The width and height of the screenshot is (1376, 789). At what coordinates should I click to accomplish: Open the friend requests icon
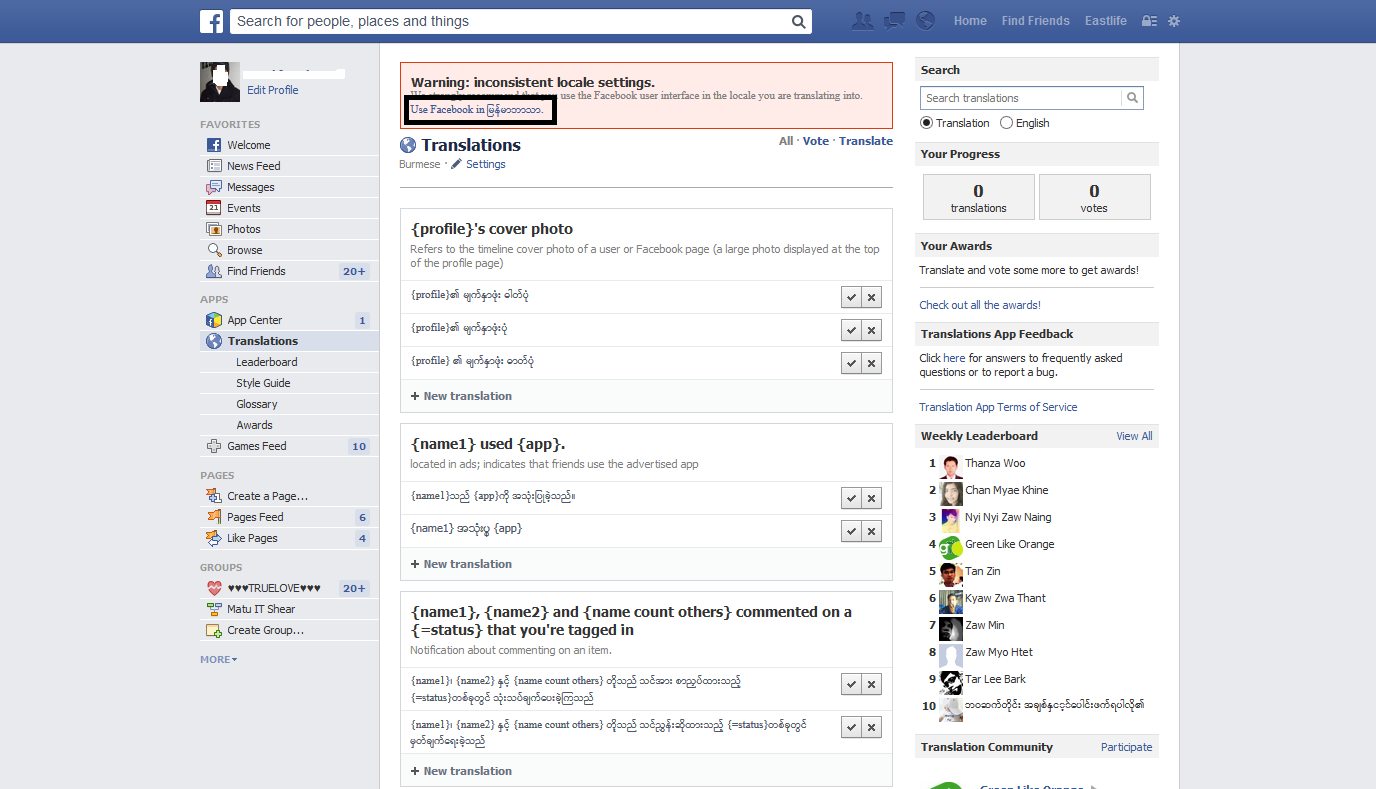point(862,20)
